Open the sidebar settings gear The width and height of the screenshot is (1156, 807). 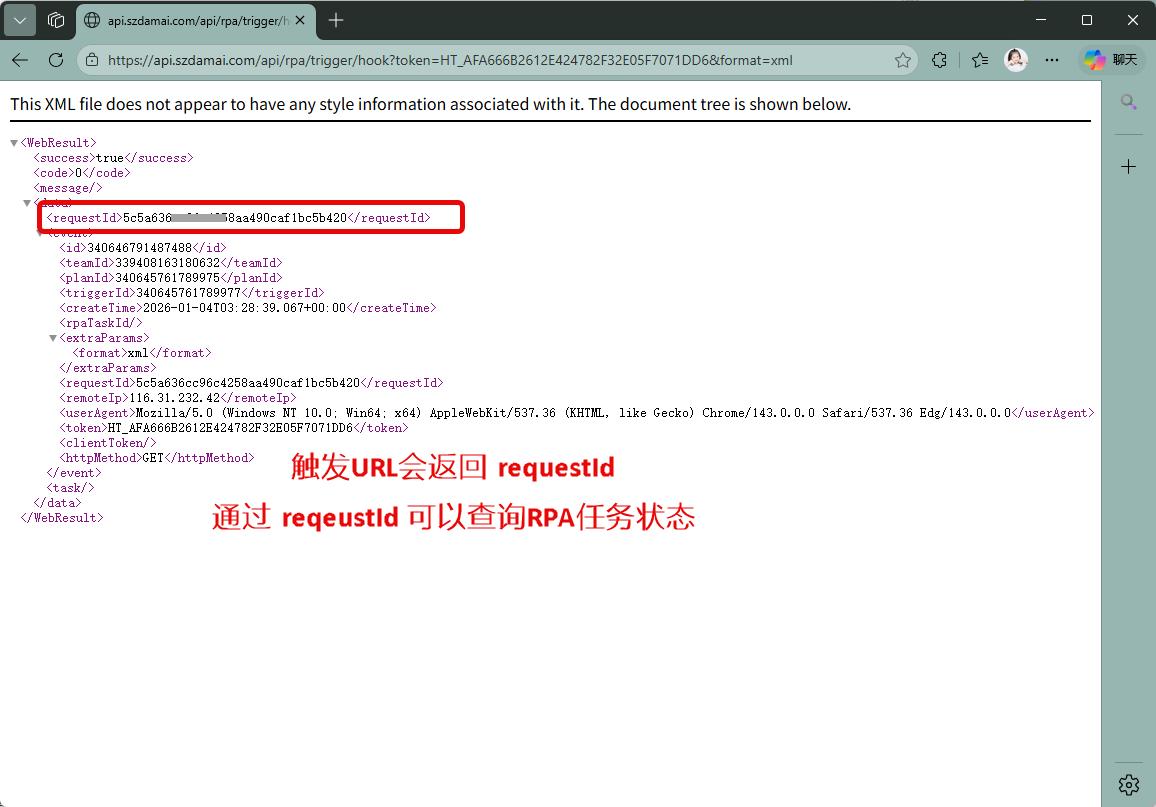pos(1128,783)
